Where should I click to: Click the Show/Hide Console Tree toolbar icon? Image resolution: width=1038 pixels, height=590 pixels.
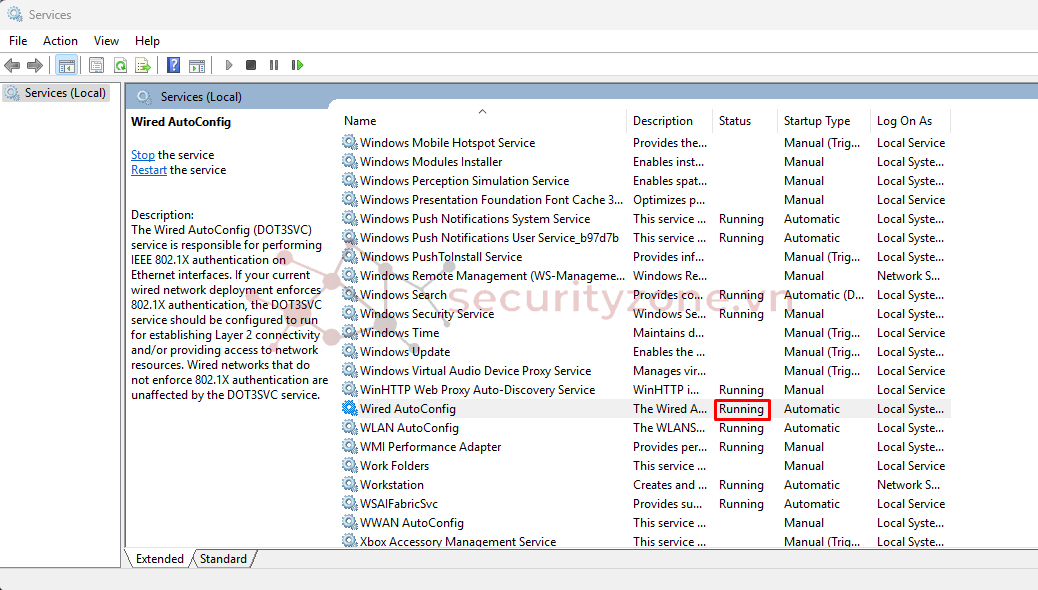pos(67,65)
